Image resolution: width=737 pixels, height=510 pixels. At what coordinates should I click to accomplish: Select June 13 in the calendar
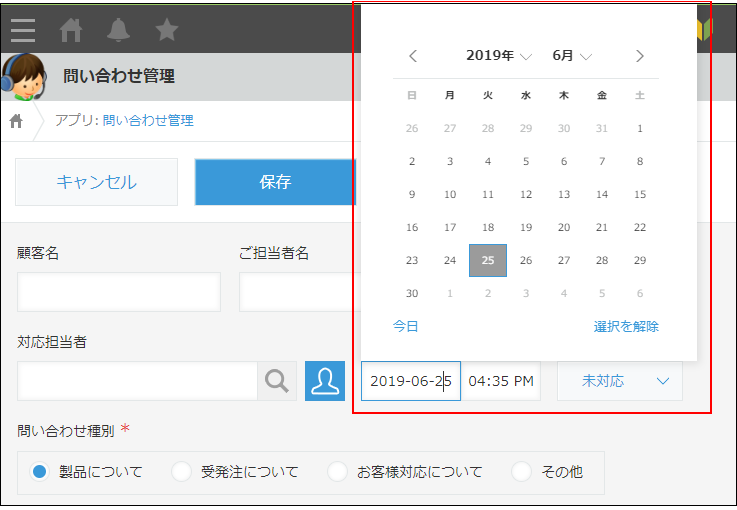(x=564, y=195)
